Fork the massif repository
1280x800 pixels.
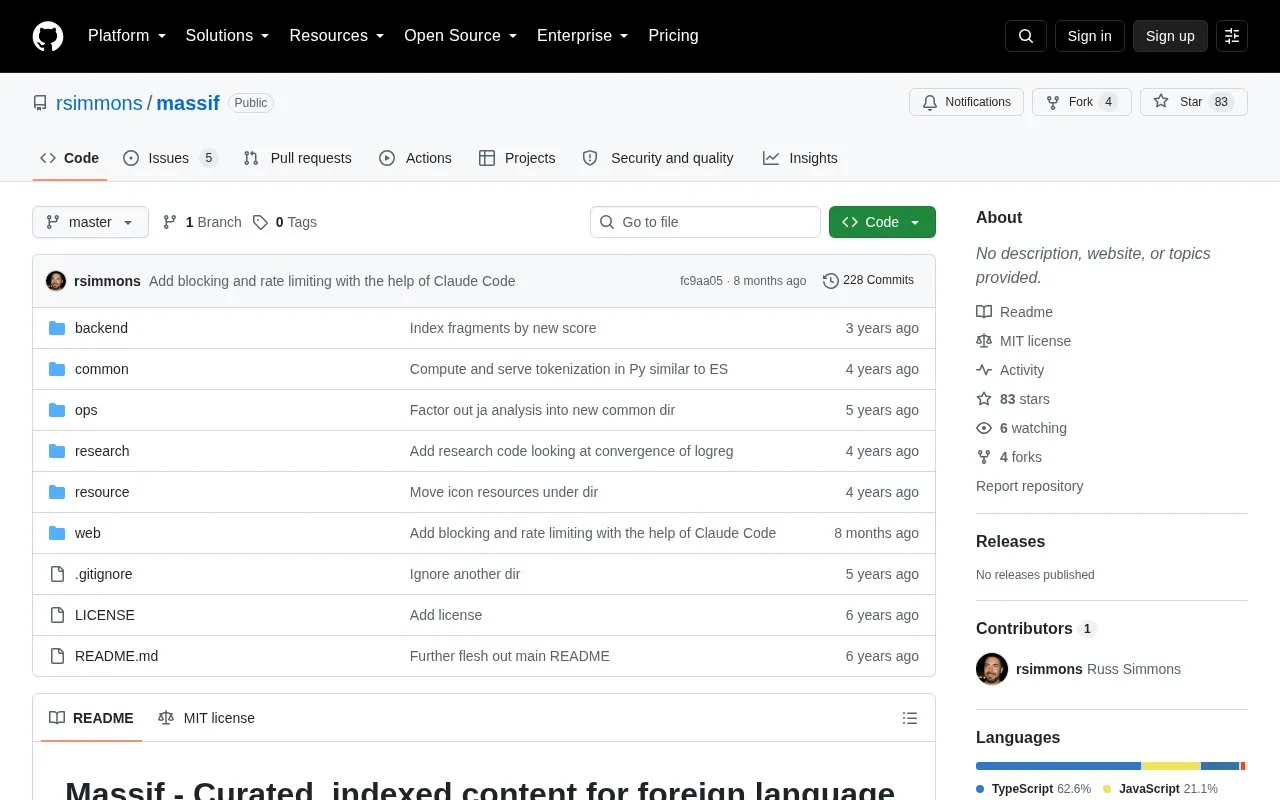(x=1081, y=102)
